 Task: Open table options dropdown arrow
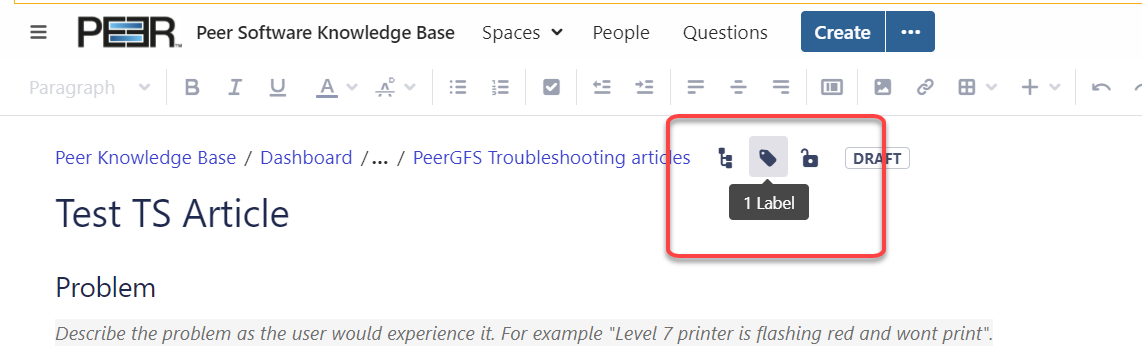pyautogui.click(x=991, y=88)
